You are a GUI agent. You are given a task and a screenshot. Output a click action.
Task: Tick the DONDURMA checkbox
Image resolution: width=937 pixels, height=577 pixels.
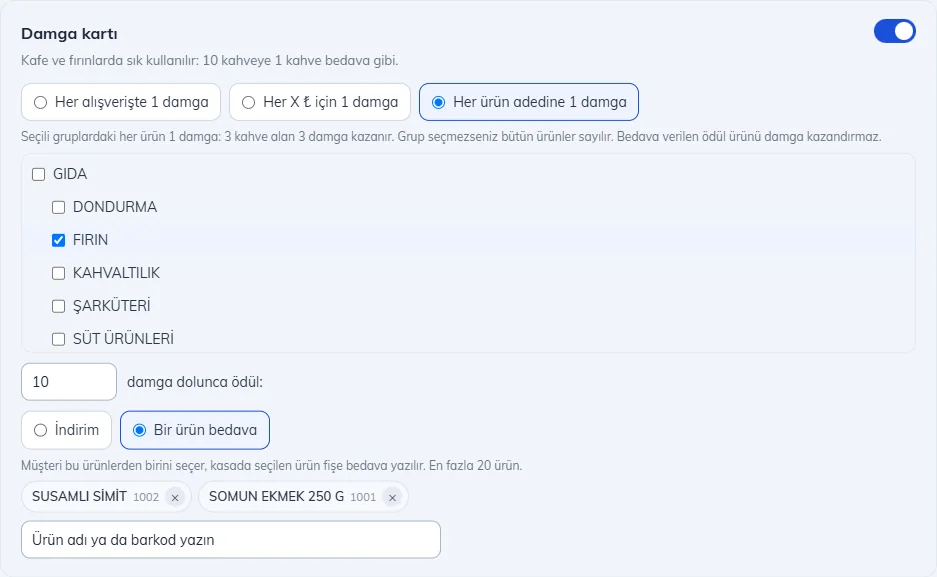pos(59,207)
